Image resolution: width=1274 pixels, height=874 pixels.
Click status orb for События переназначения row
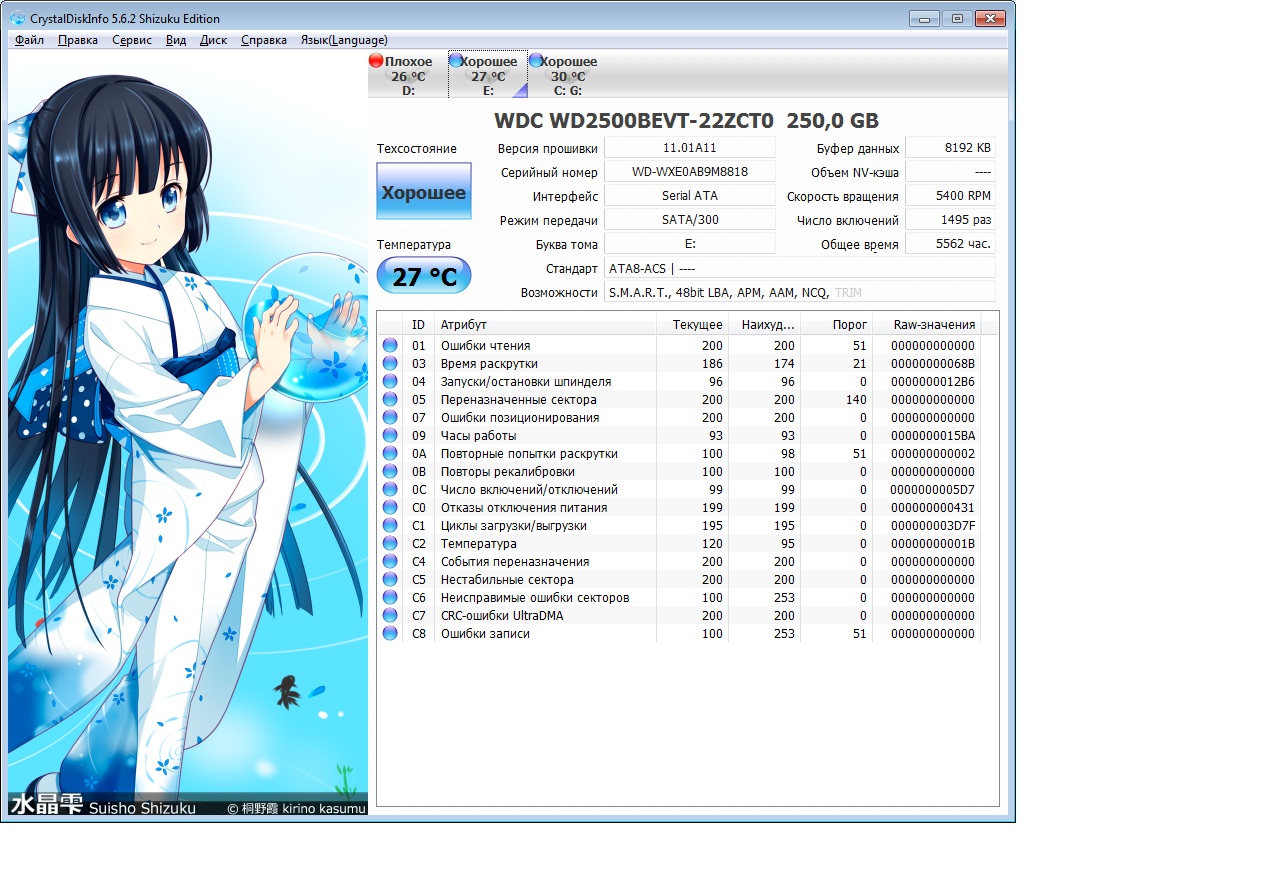[x=390, y=562]
